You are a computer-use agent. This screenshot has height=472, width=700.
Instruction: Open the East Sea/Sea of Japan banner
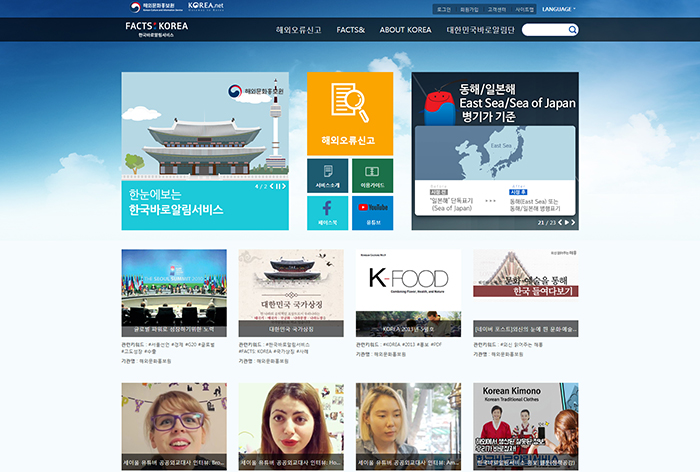(x=495, y=151)
